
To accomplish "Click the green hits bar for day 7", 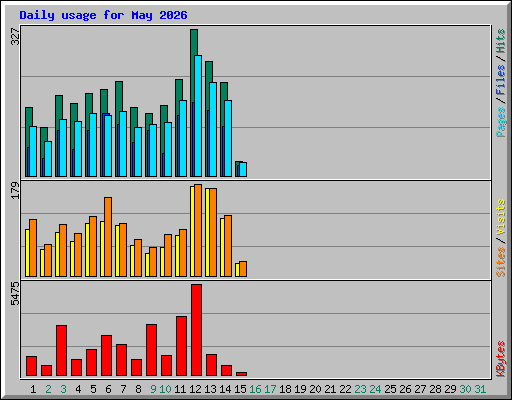I will coord(119,97).
